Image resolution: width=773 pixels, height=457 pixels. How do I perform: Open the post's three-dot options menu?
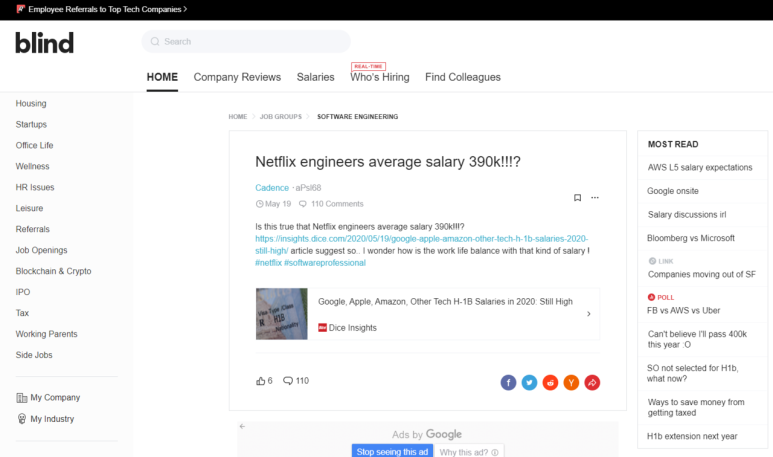pyautogui.click(x=595, y=198)
